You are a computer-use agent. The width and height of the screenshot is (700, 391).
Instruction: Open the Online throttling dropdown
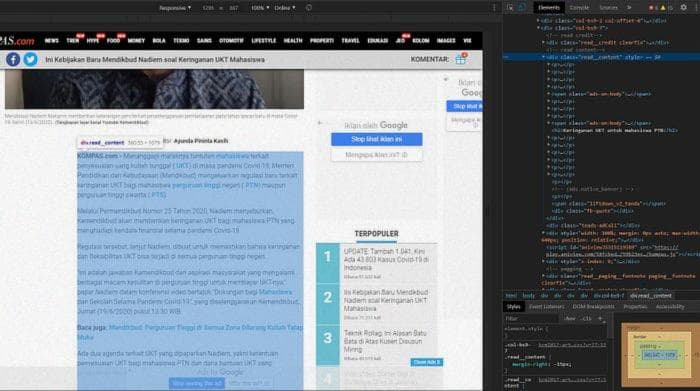point(285,8)
